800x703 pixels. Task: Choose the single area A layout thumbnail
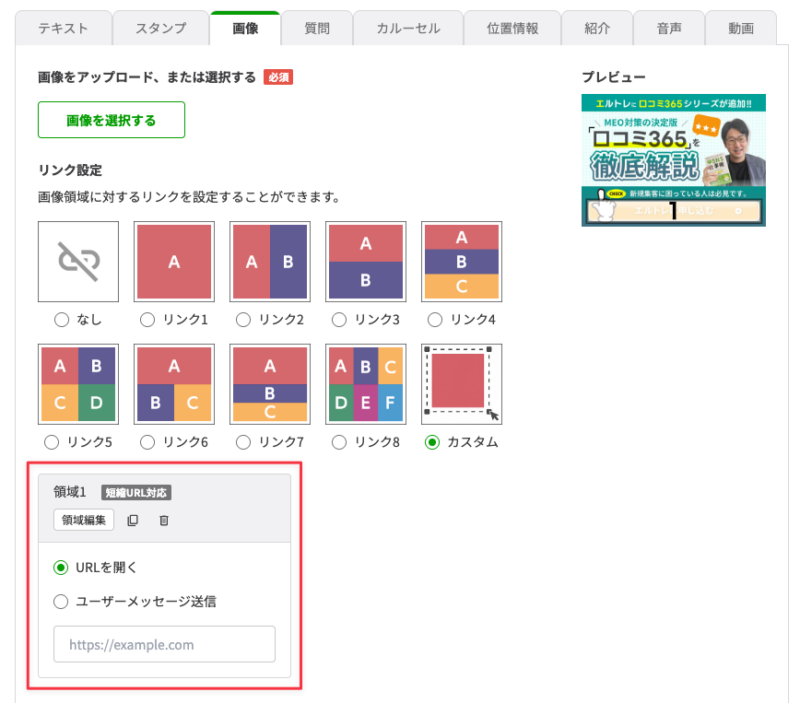[x=174, y=261]
